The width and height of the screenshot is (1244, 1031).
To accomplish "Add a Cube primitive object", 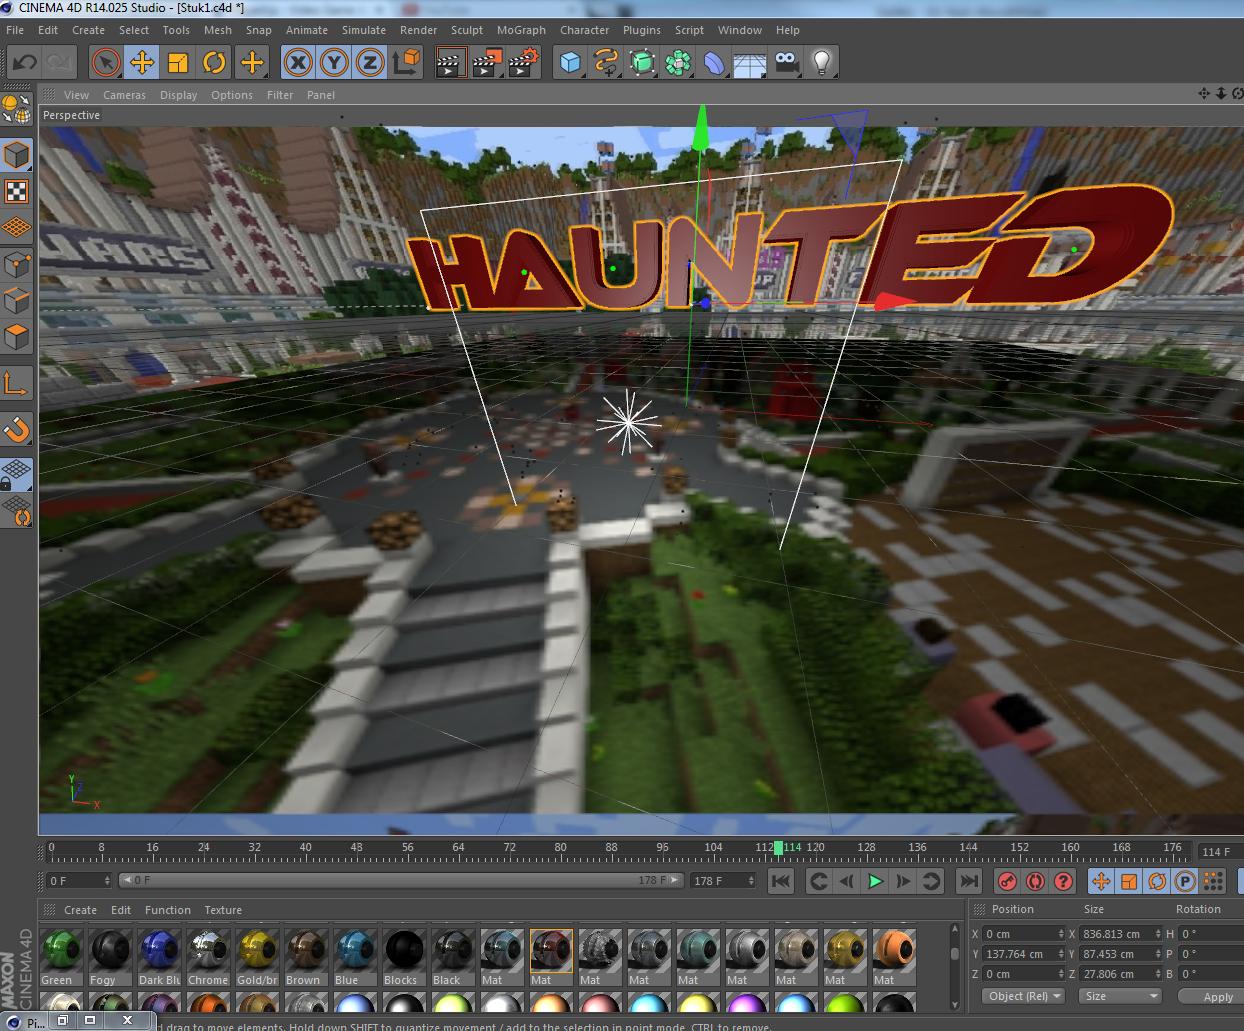I will click(570, 63).
